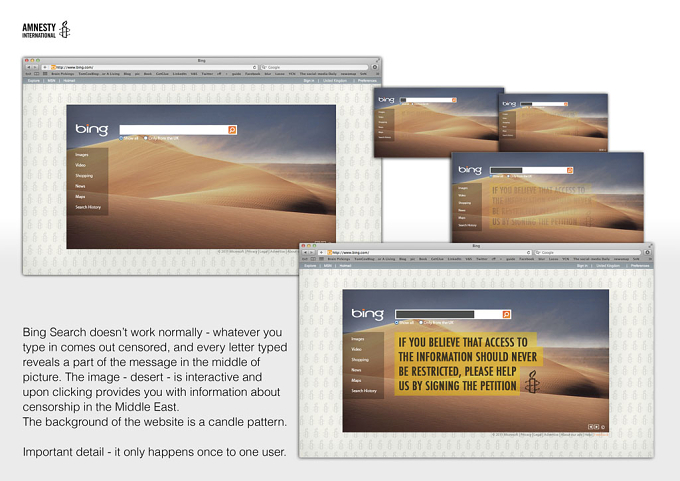The width and height of the screenshot is (680, 481).
Task: Click the LinkedIn bookmark in lower-right bookmarks bar
Action: pos(454,259)
